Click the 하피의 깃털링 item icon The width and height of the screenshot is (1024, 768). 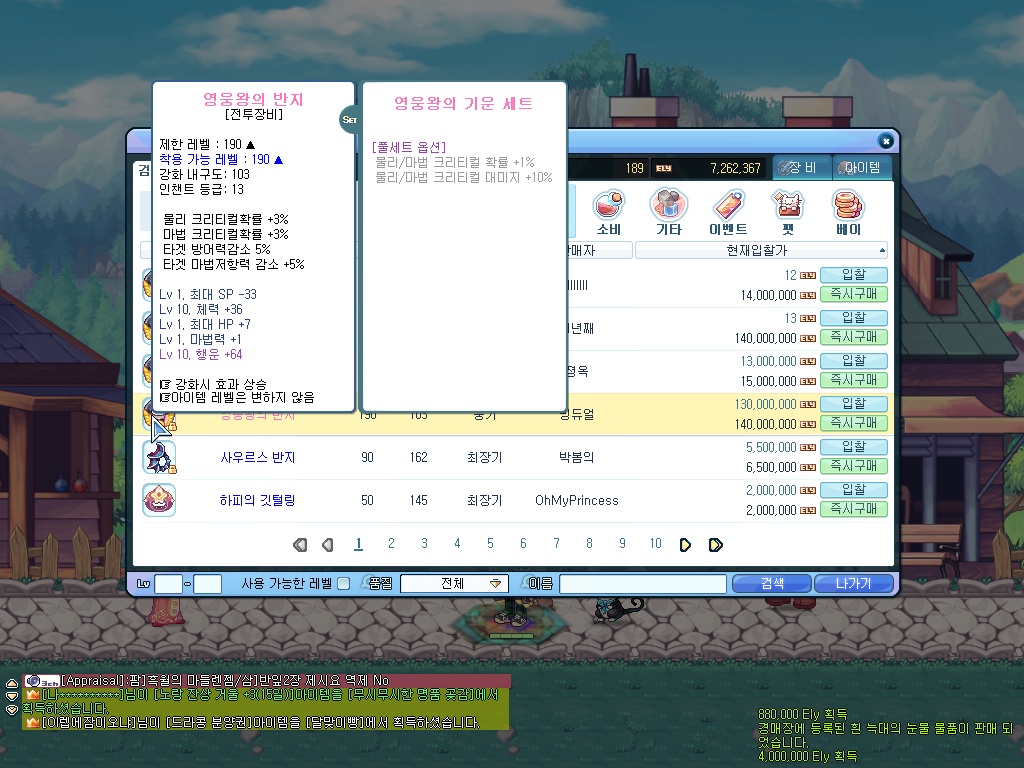159,500
